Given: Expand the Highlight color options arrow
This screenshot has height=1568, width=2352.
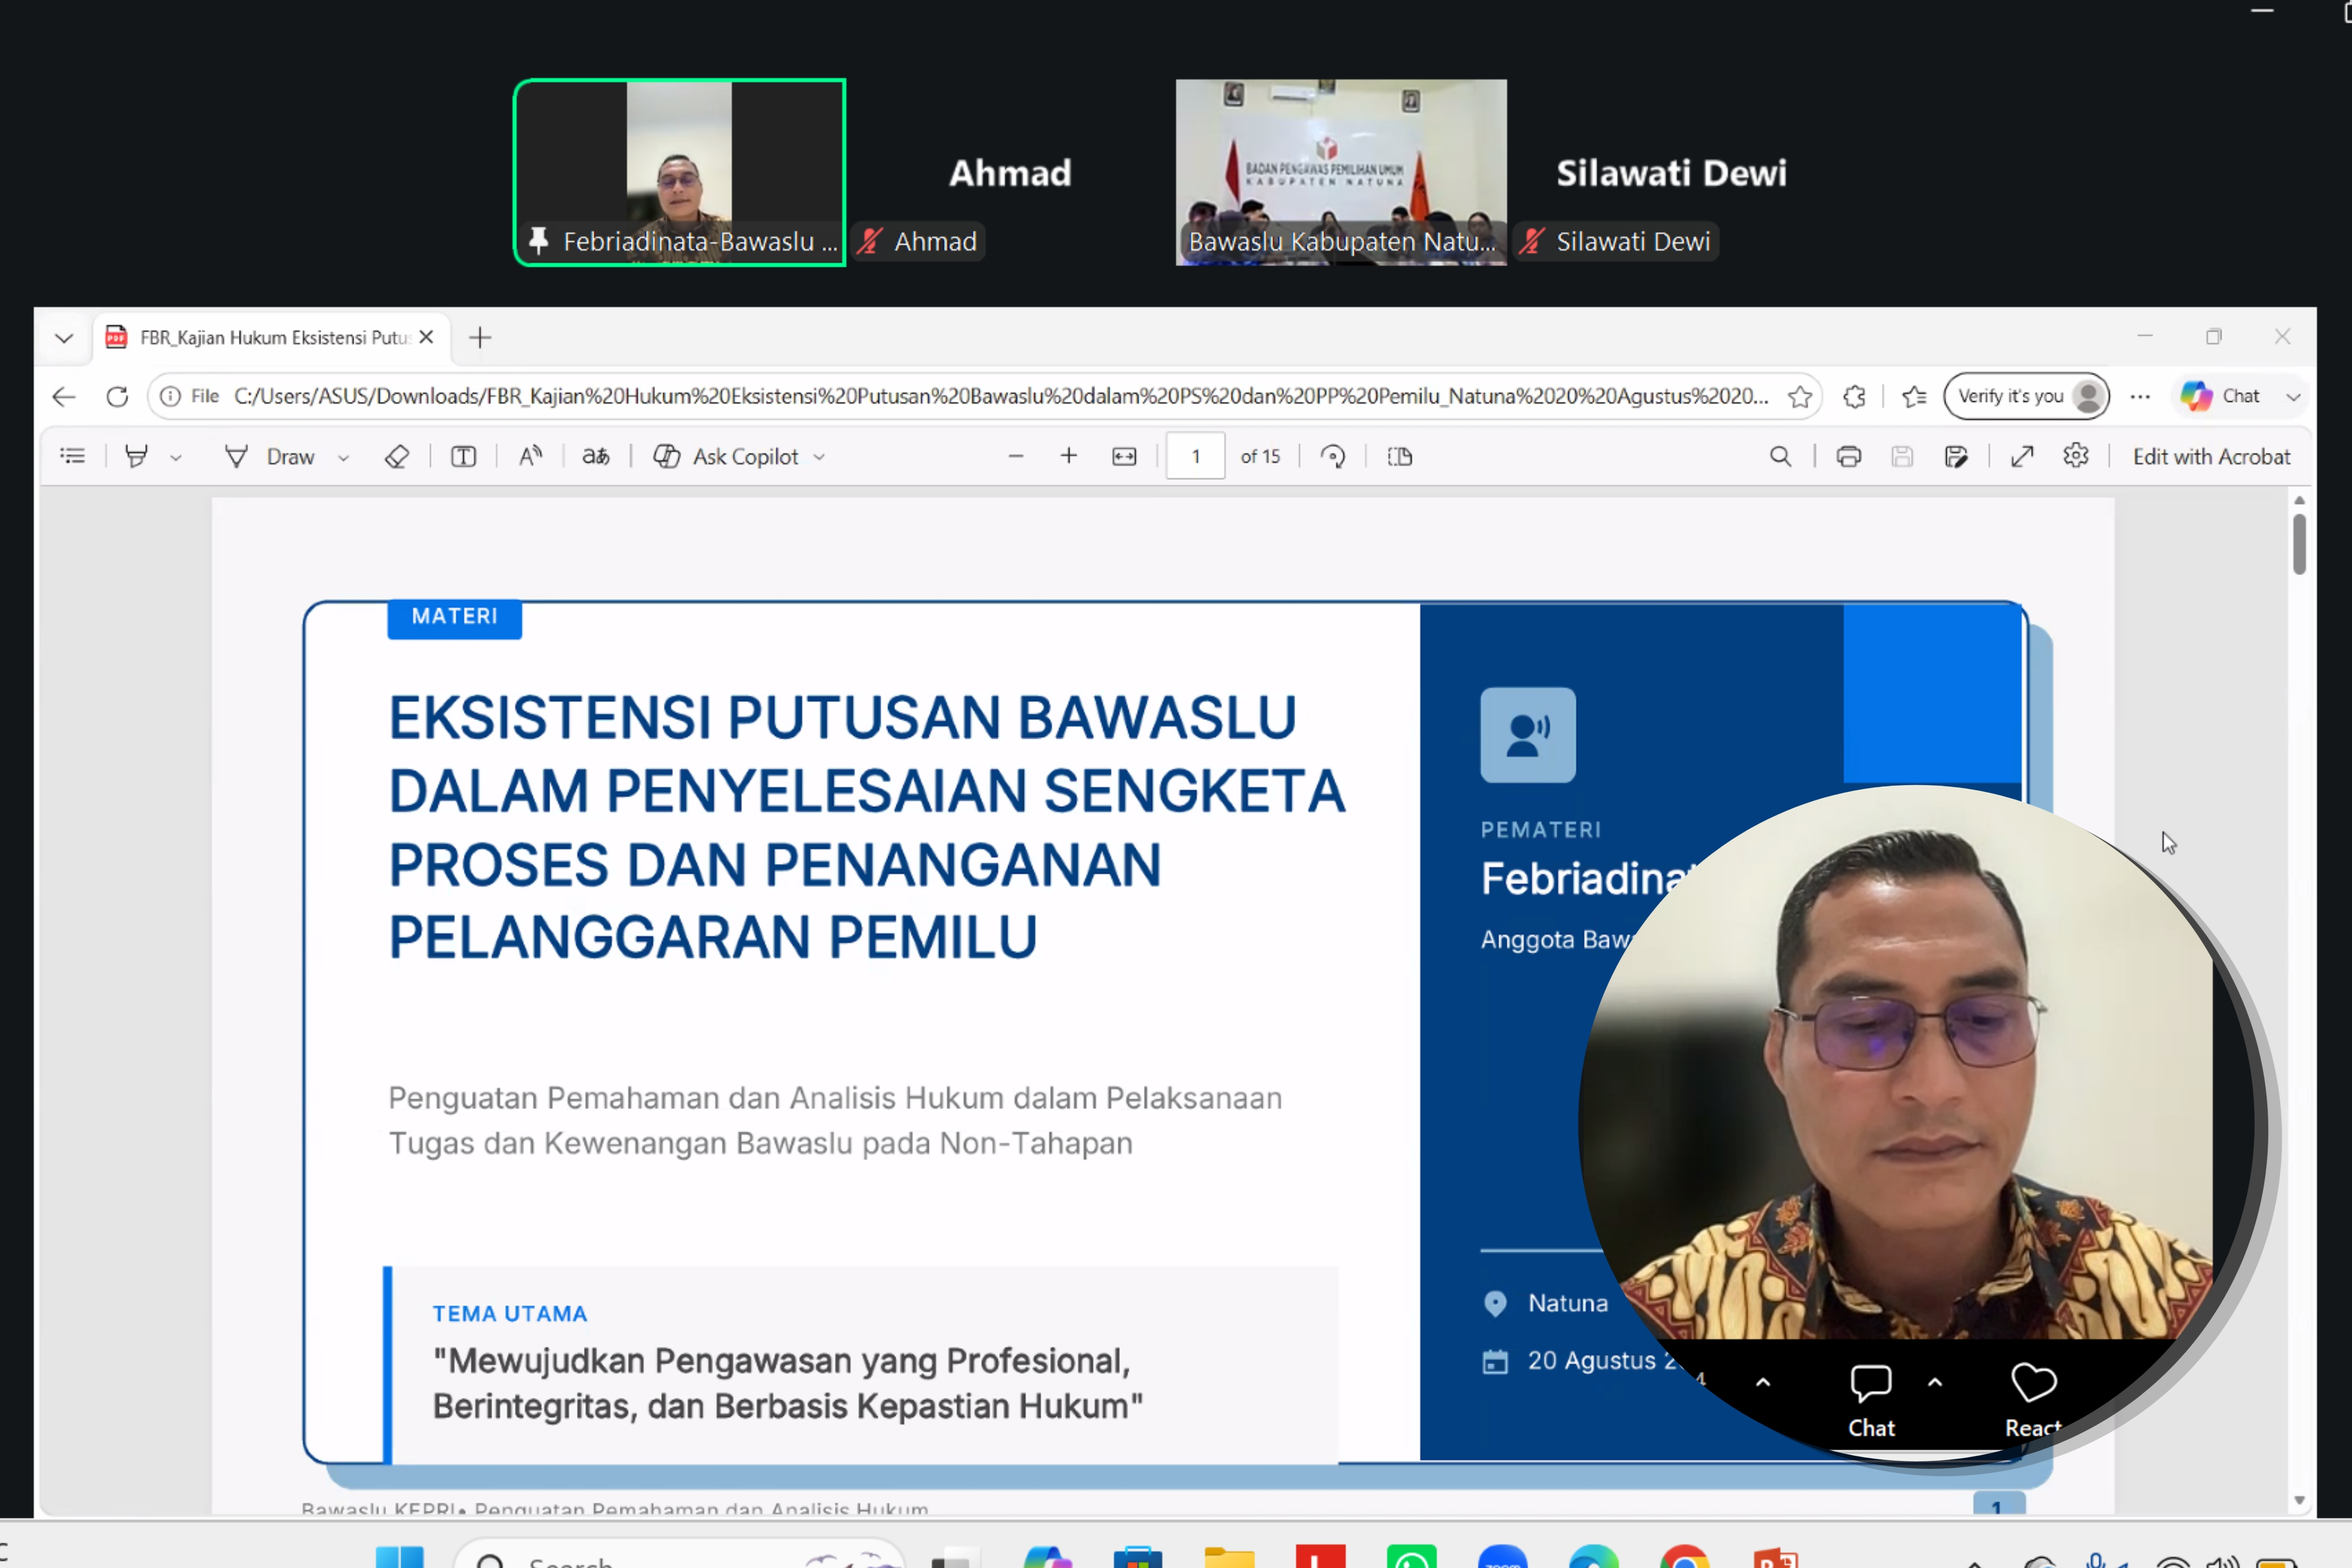Looking at the screenshot, I should [x=176, y=457].
